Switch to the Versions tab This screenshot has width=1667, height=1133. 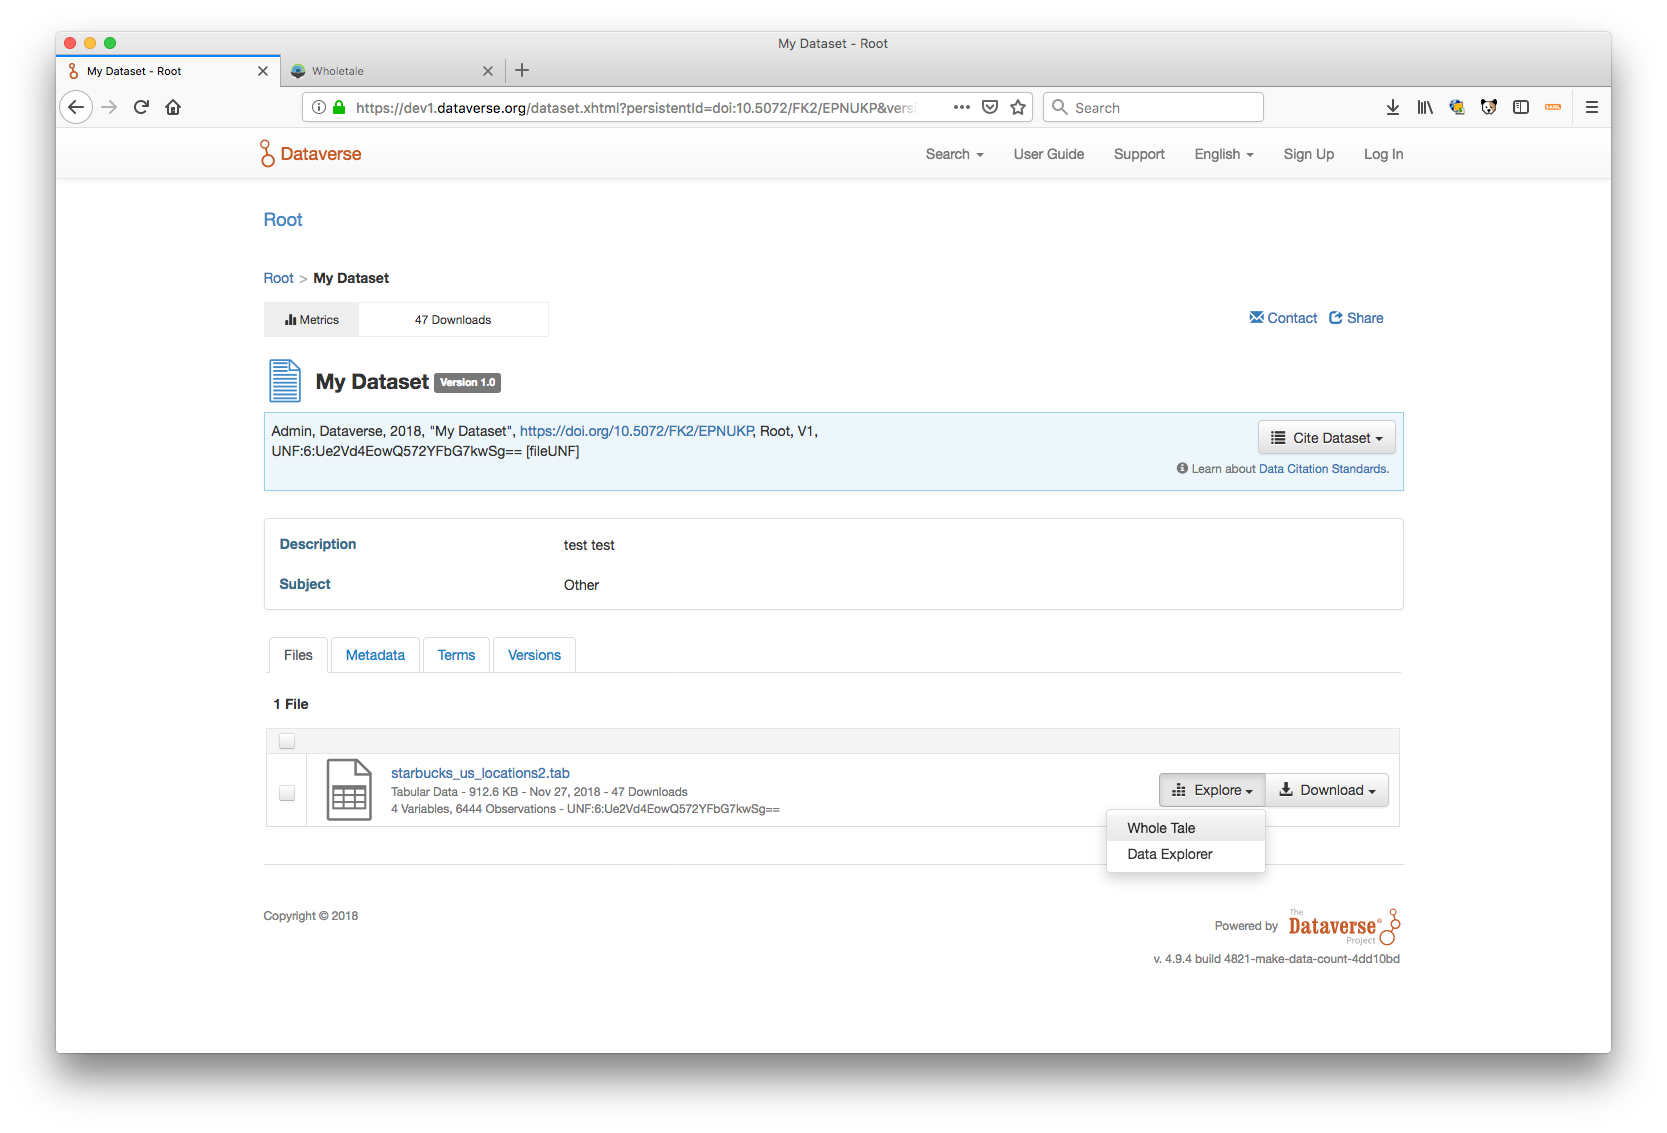(534, 655)
